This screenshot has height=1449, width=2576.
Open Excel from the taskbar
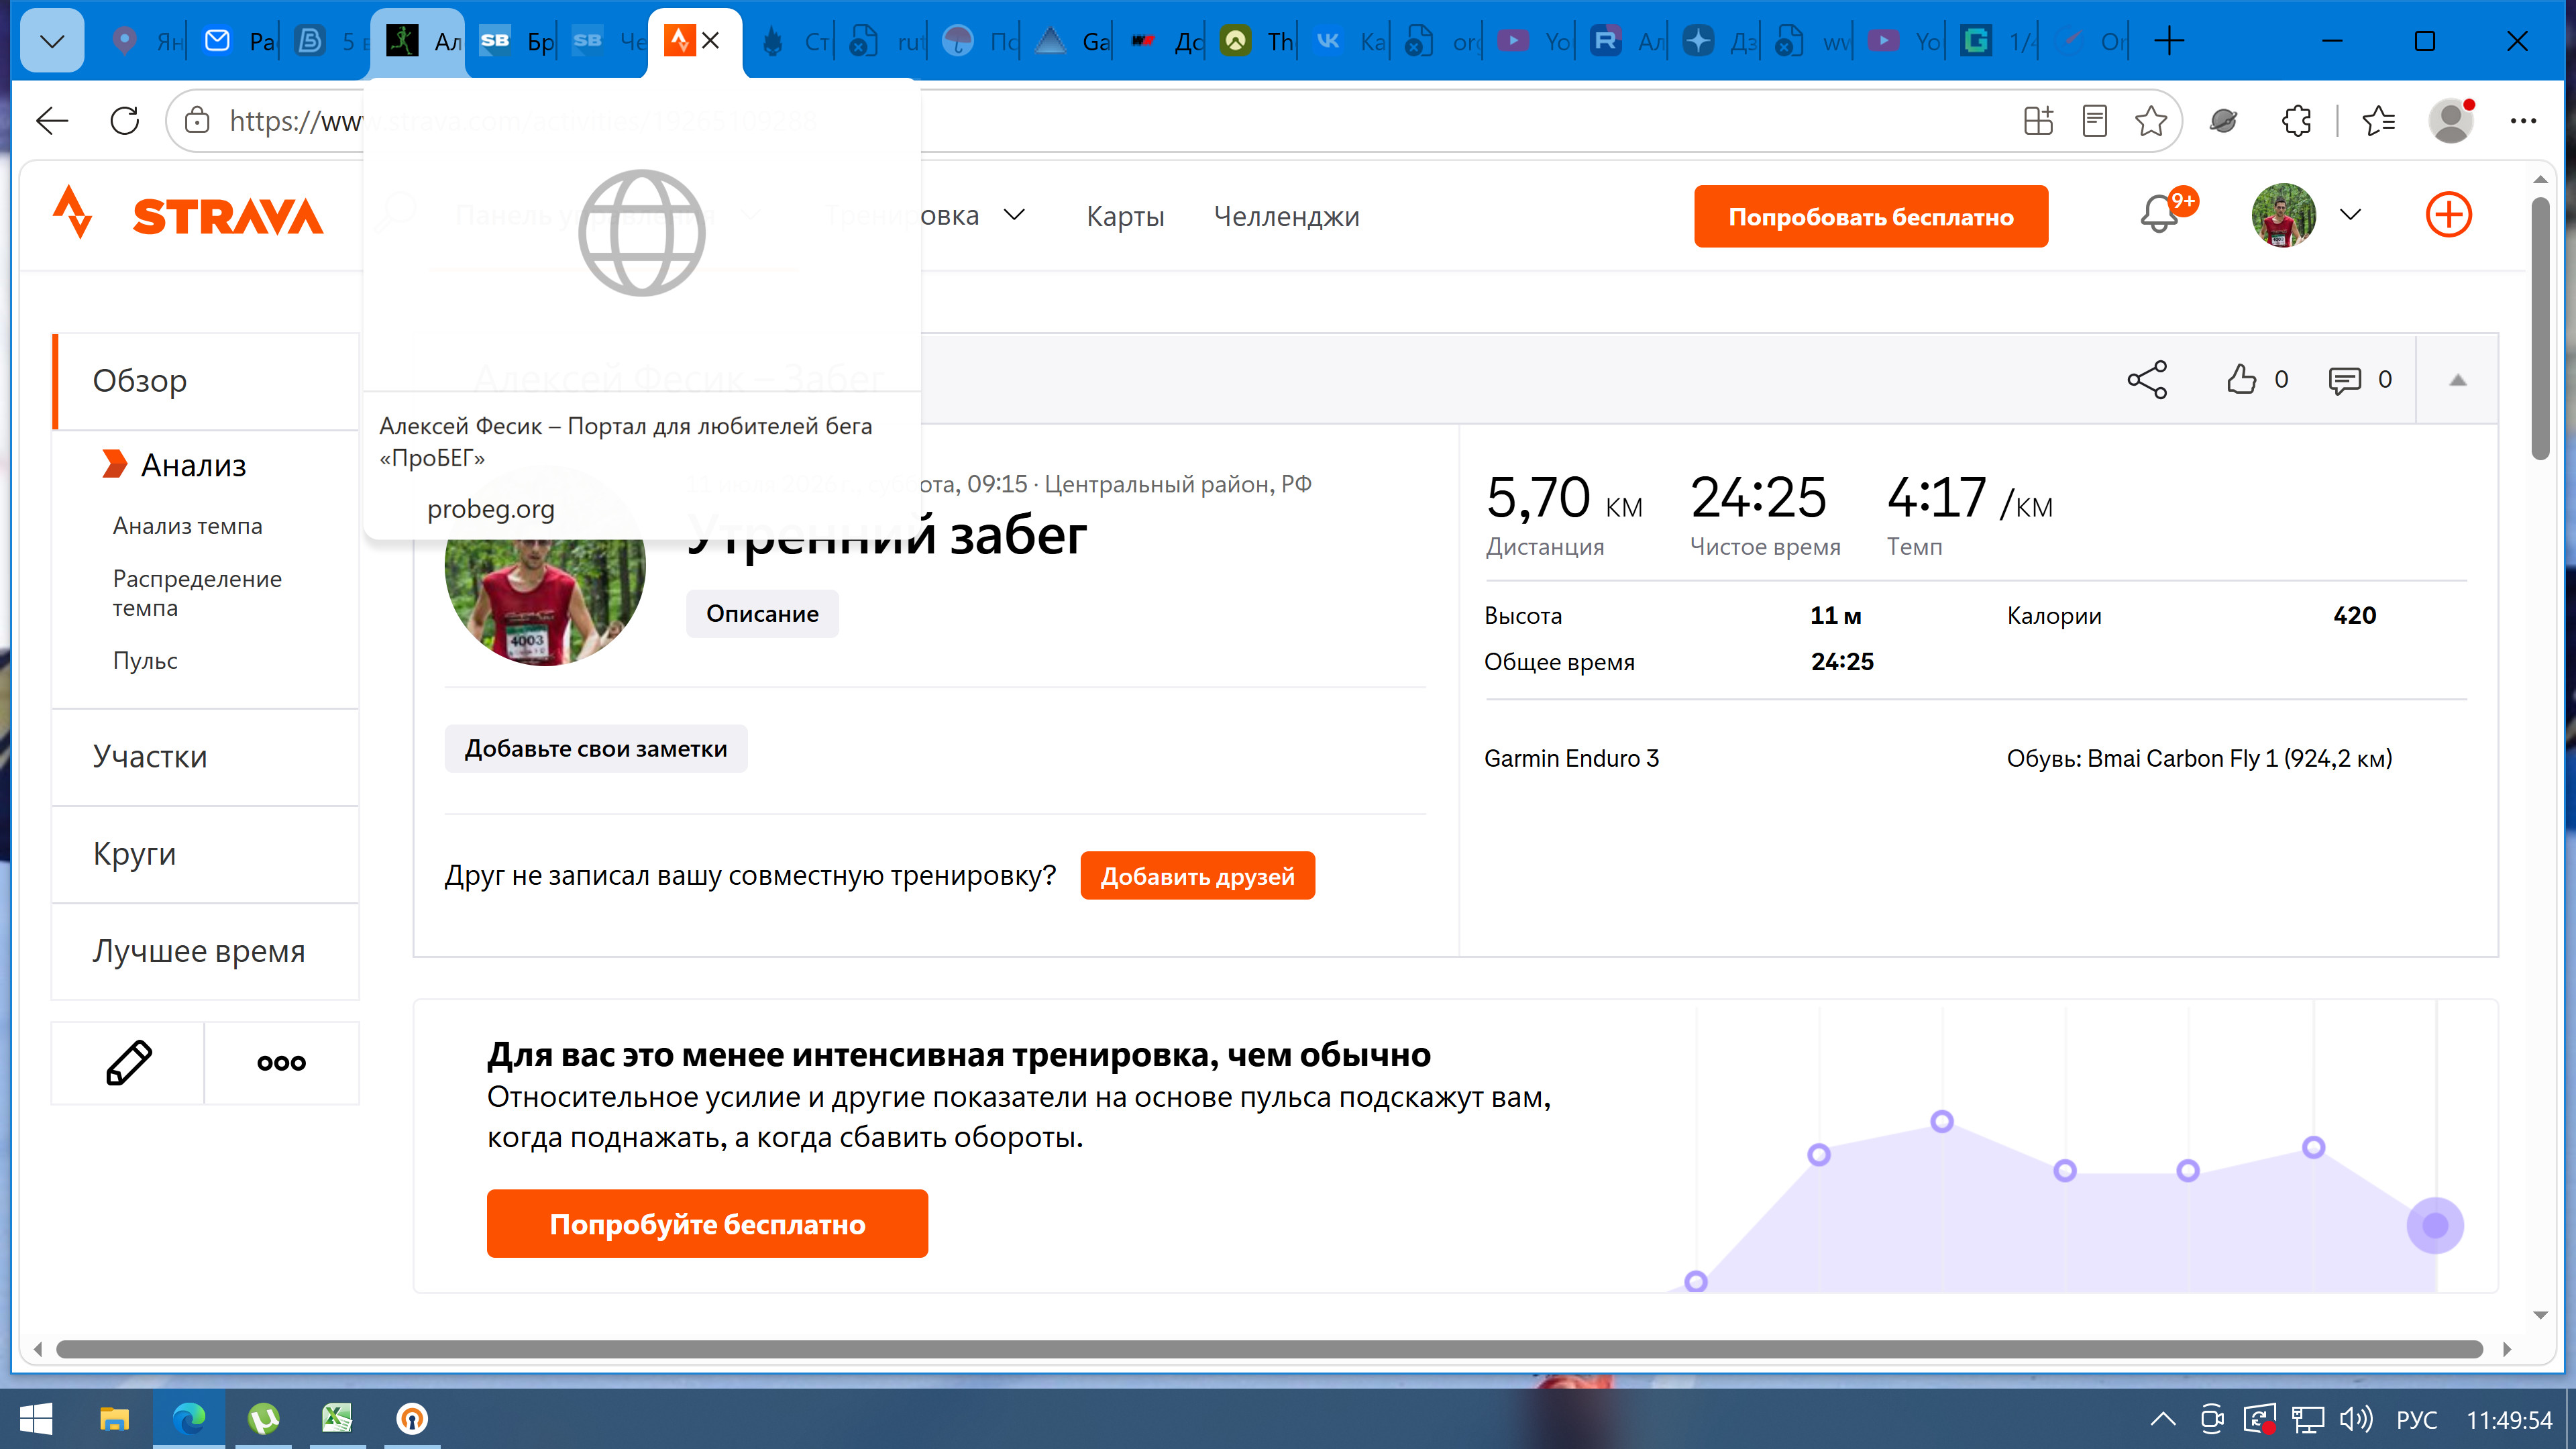click(337, 1419)
